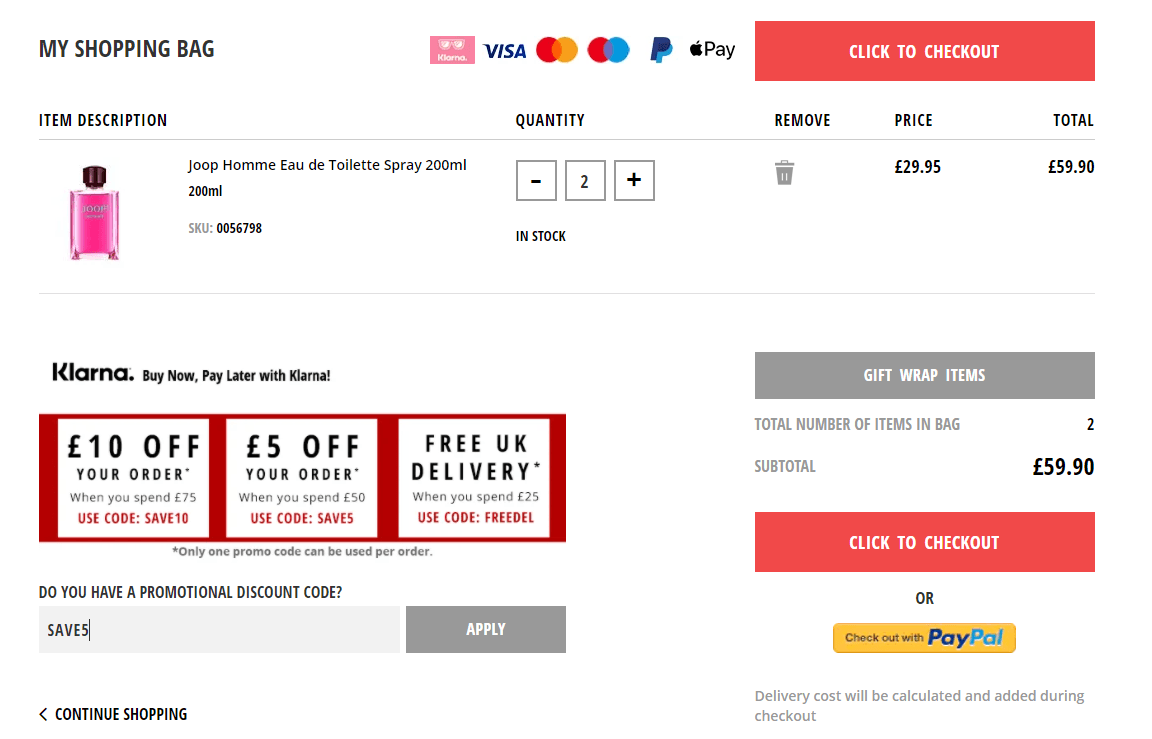Select the Apple Pay payment icon

click(711, 49)
